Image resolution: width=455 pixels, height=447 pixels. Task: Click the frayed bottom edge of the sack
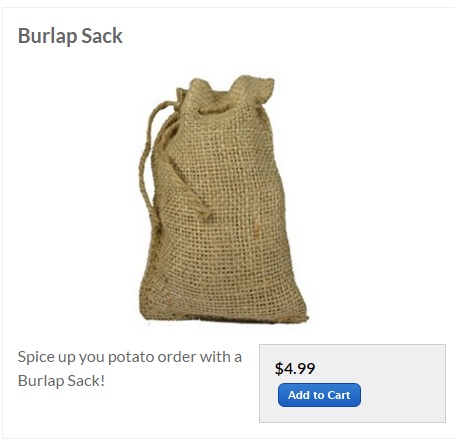coord(223,317)
